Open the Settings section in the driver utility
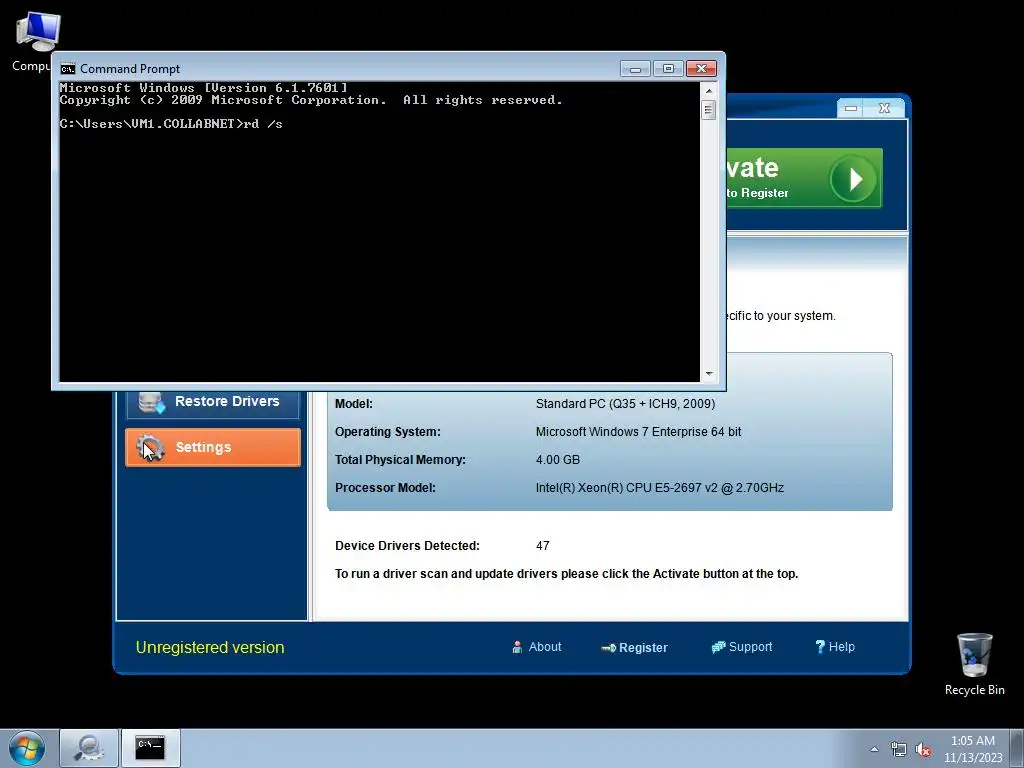The width and height of the screenshot is (1024, 768). tap(213, 447)
